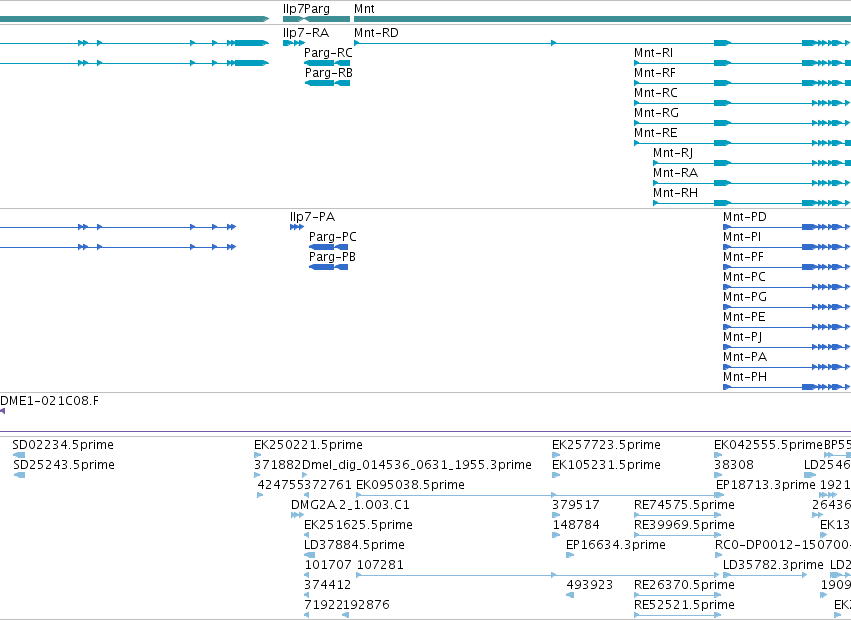
Task: Open the 493923 feature label
Action: coord(589,585)
